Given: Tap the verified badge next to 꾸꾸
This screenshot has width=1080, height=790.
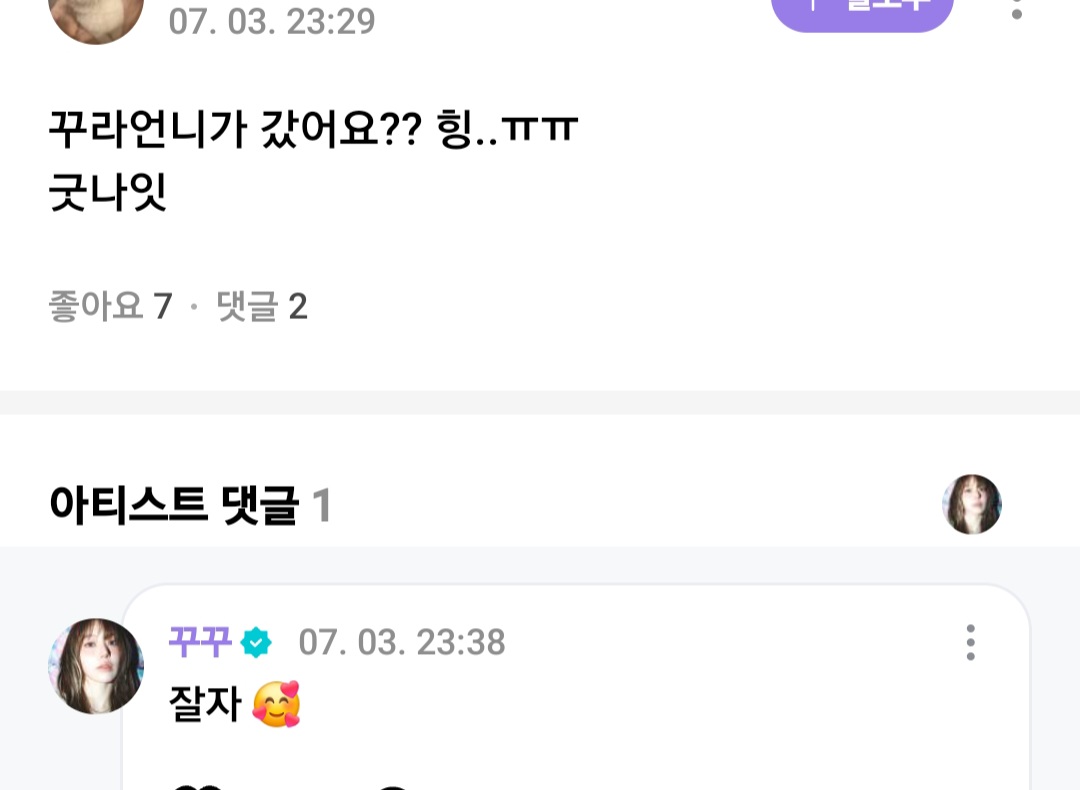Looking at the screenshot, I should tap(256, 643).
